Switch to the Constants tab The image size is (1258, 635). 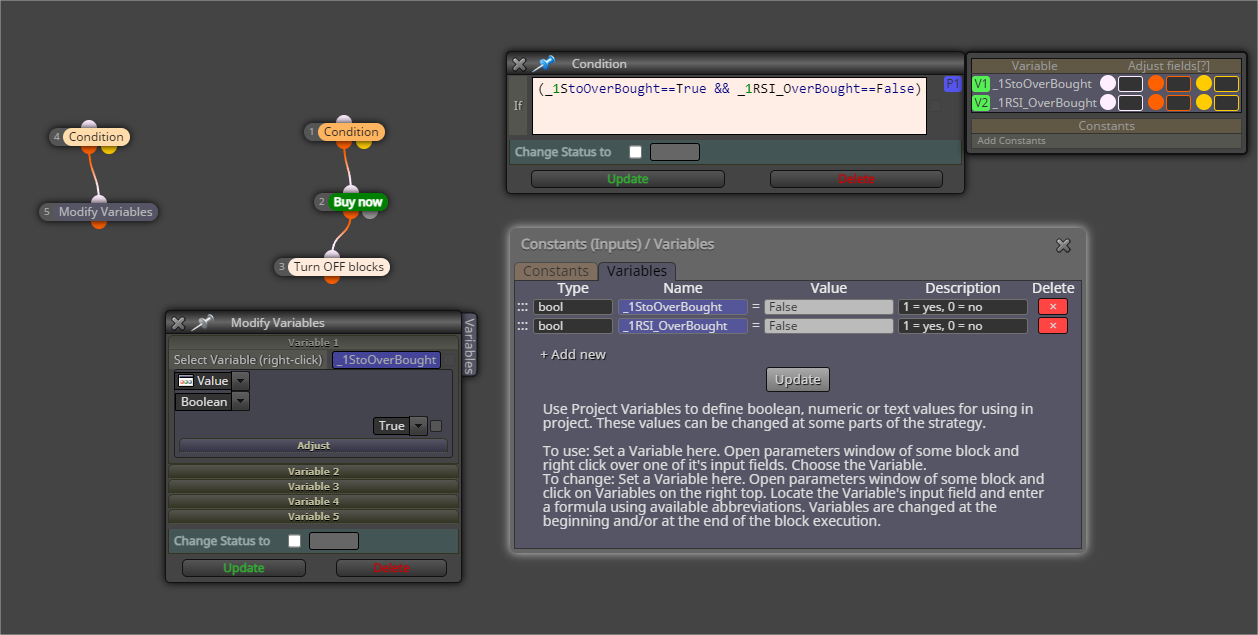[x=556, y=271]
